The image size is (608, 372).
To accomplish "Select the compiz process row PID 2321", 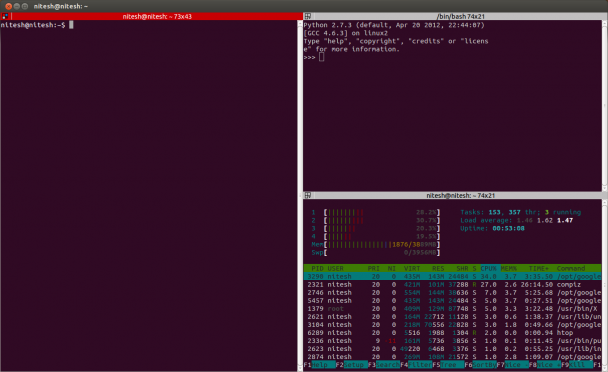I will (x=452, y=284).
